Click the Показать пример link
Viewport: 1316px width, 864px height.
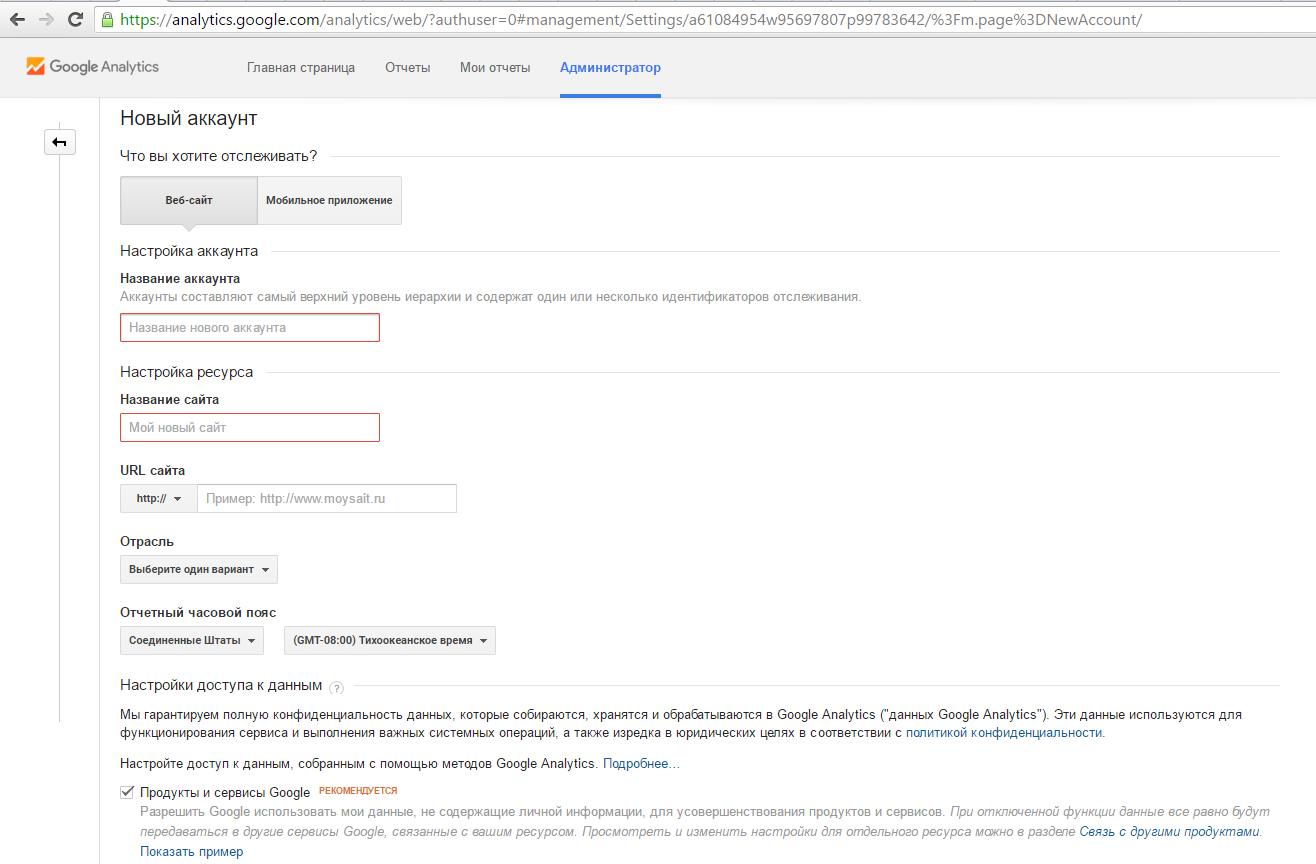click(x=191, y=852)
